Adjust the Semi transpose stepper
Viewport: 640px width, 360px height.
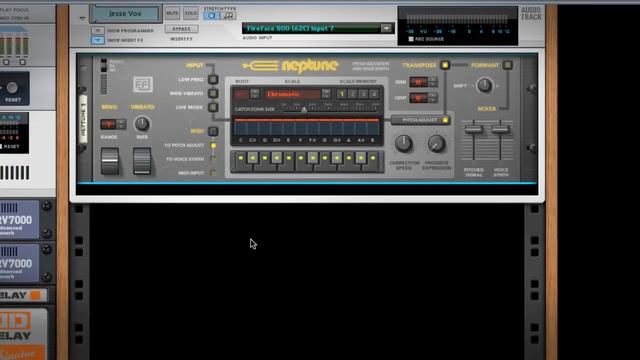[432, 82]
